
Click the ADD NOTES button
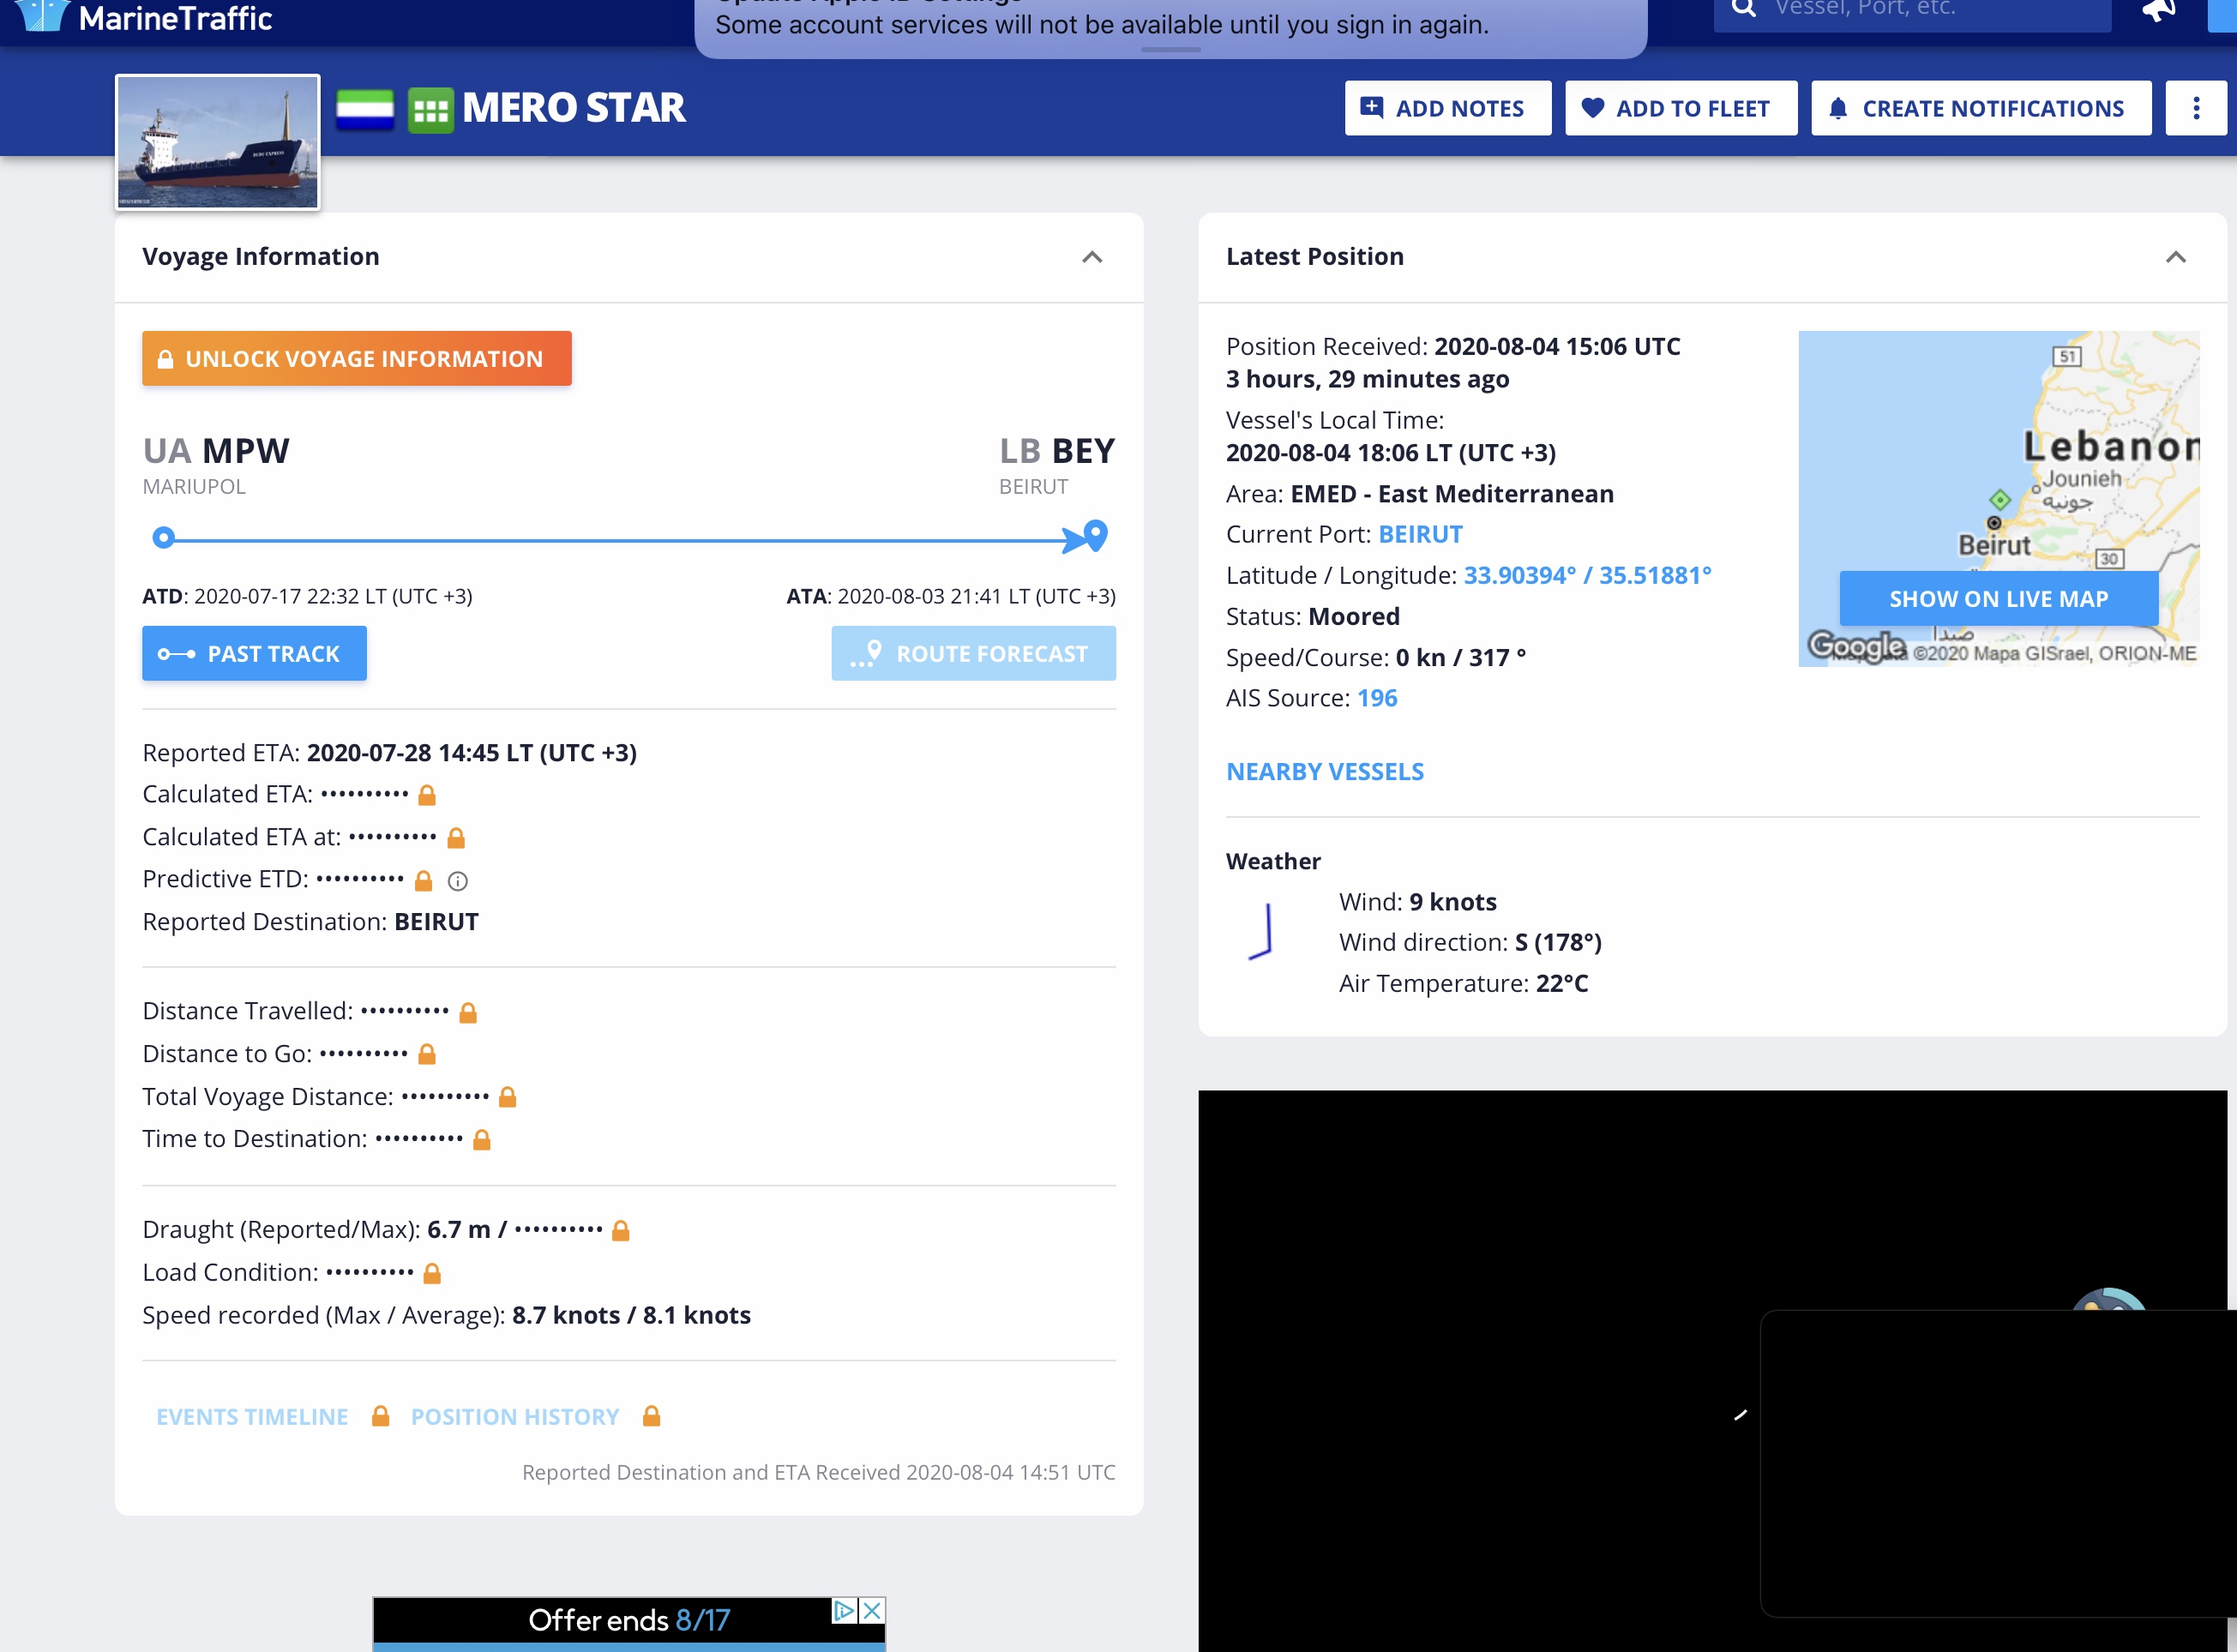[x=1447, y=108]
